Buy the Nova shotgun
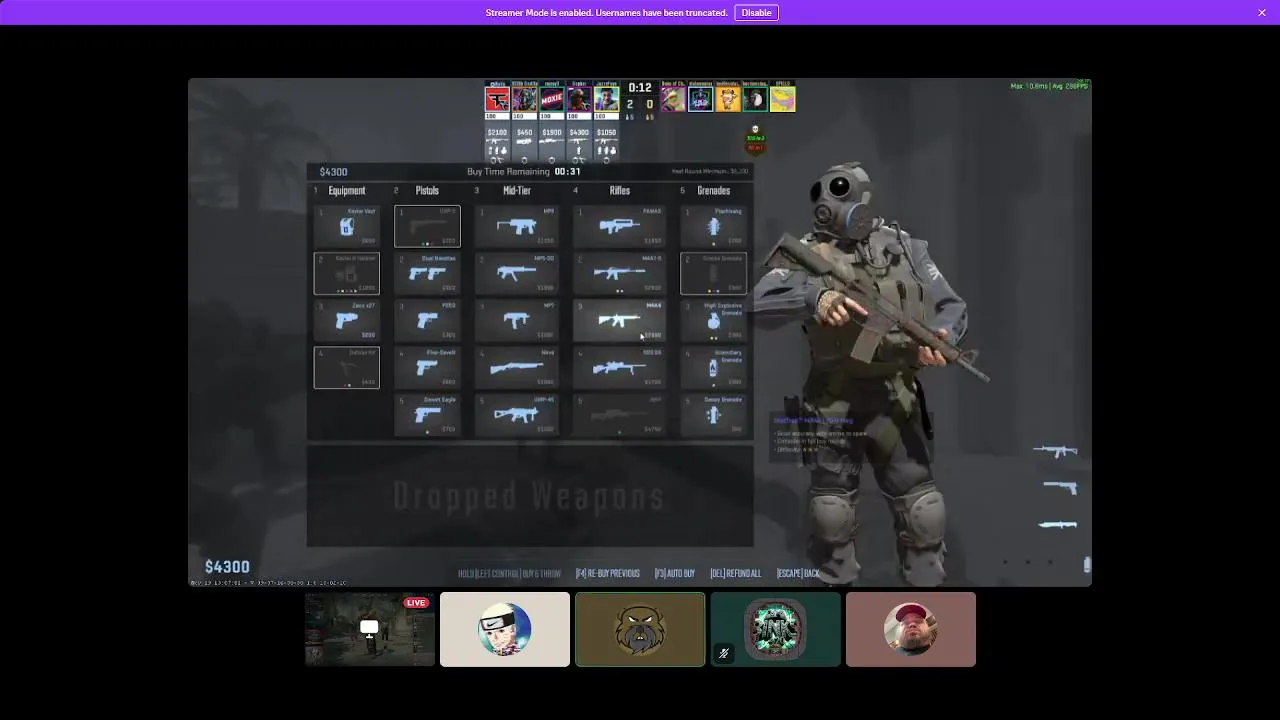The height and width of the screenshot is (720, 1280). (x=516, y=367)
